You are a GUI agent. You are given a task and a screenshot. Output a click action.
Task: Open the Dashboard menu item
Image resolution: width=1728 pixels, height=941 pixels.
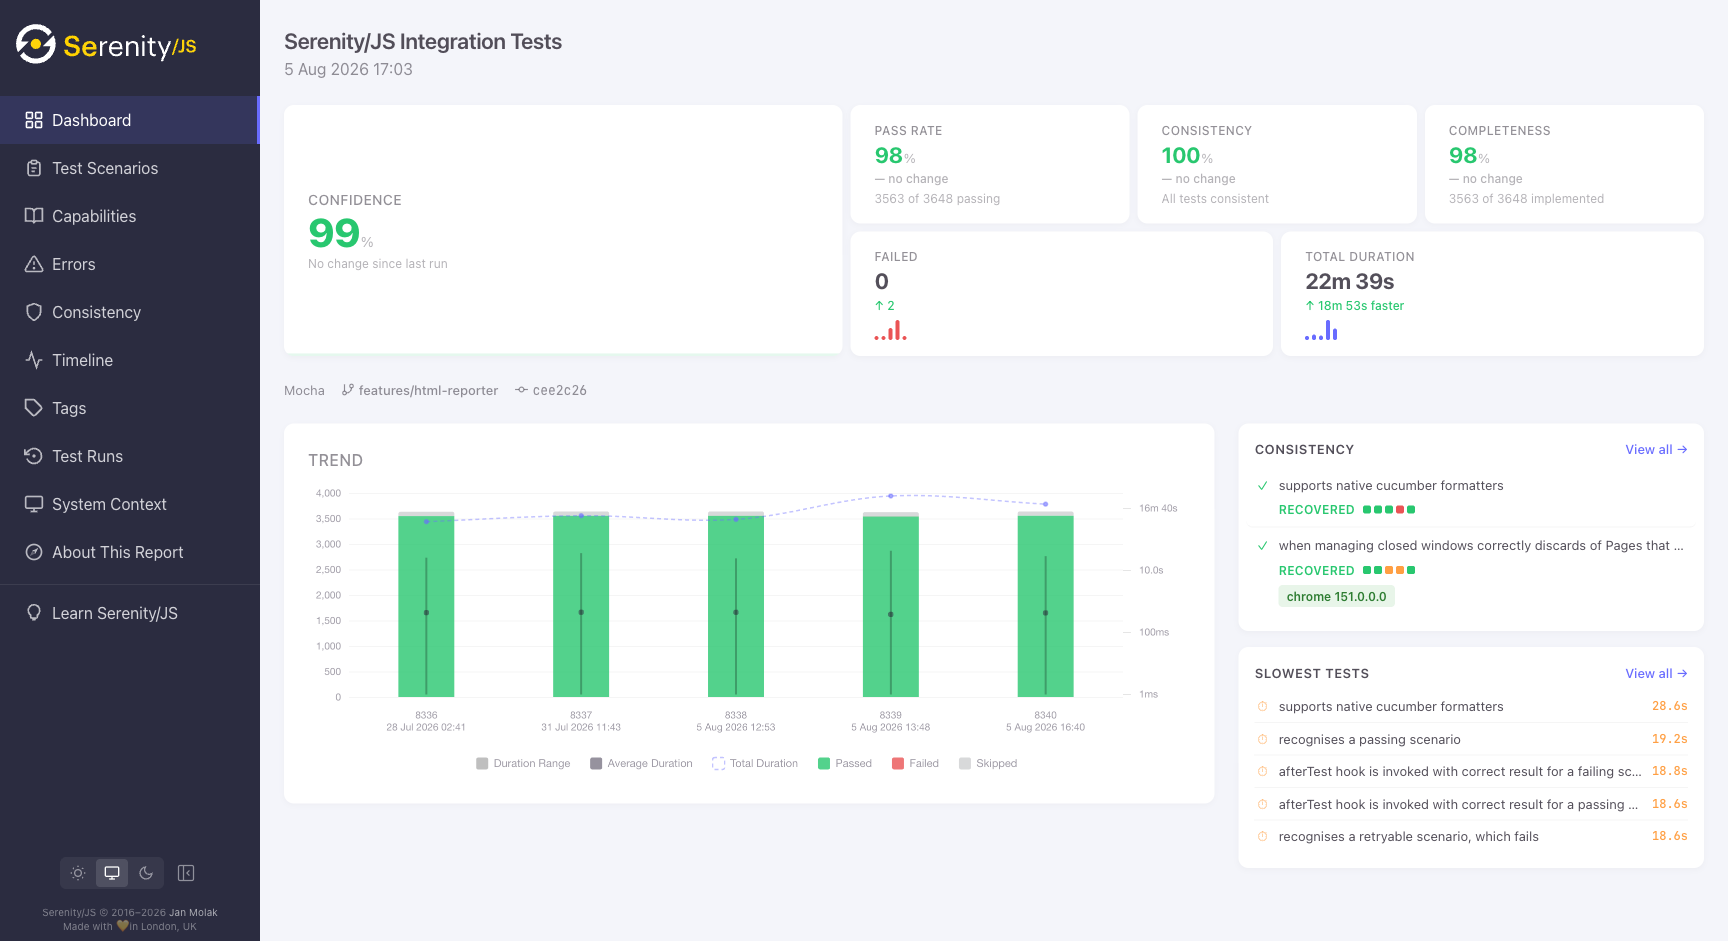[130, 120]
